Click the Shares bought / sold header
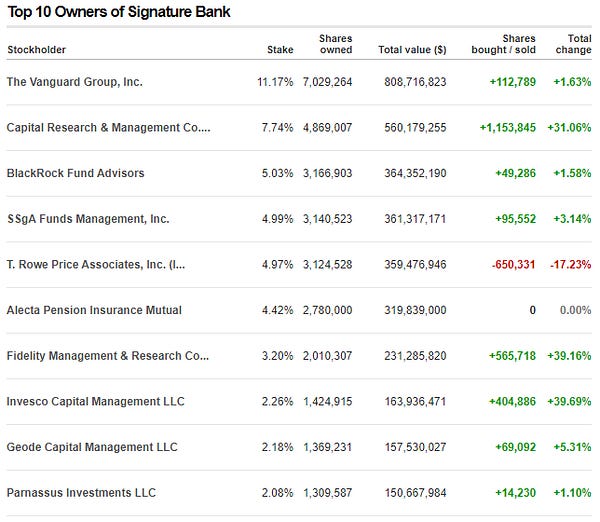Viewport: 600px width, 522px height. (503, 44)
